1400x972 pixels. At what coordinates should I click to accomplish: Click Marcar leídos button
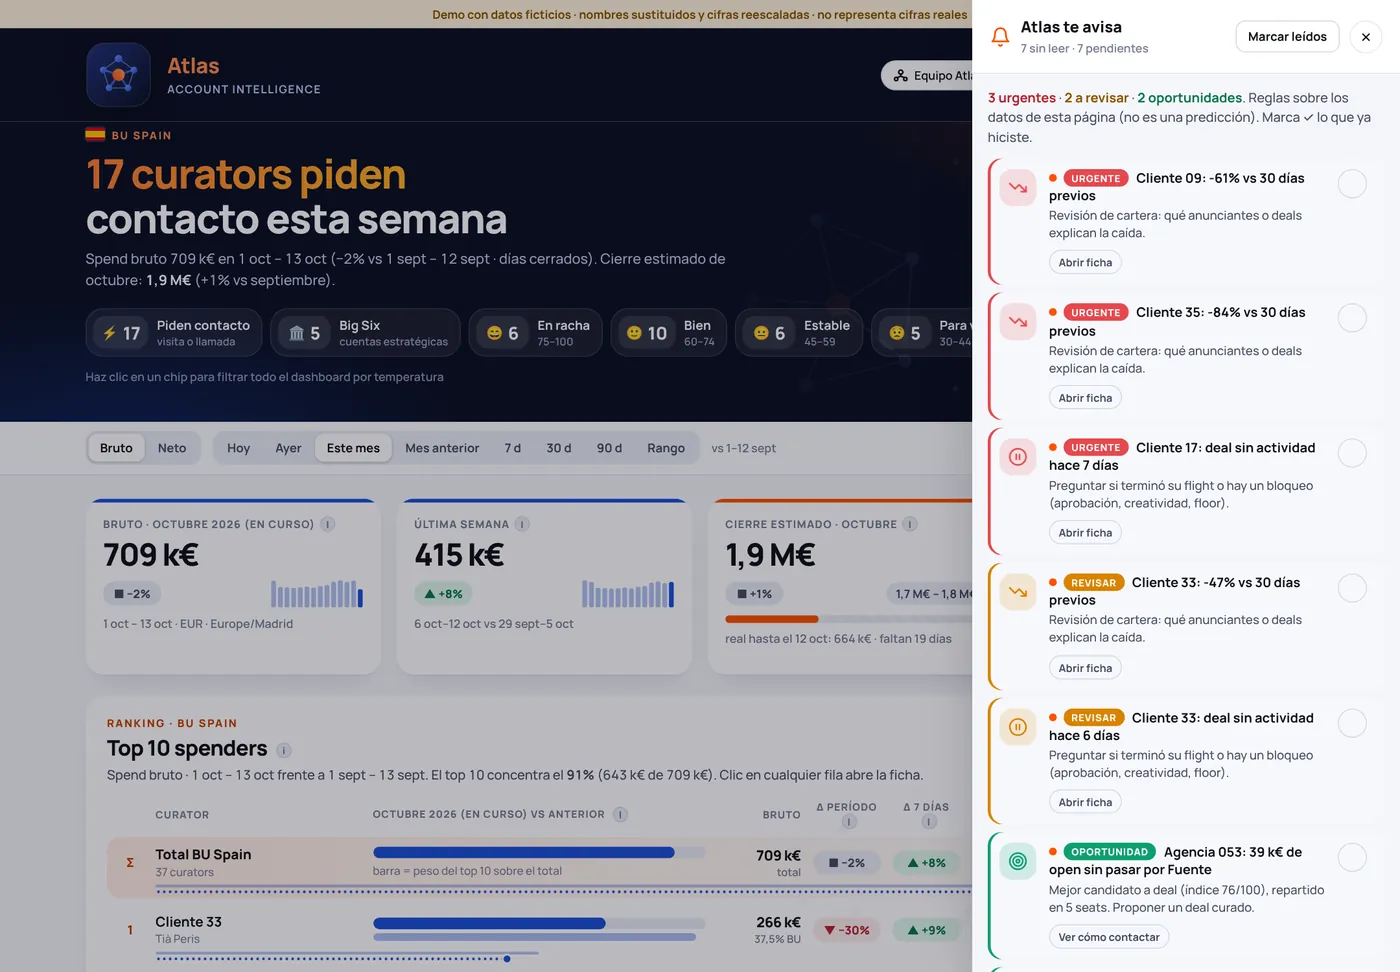1287,37
